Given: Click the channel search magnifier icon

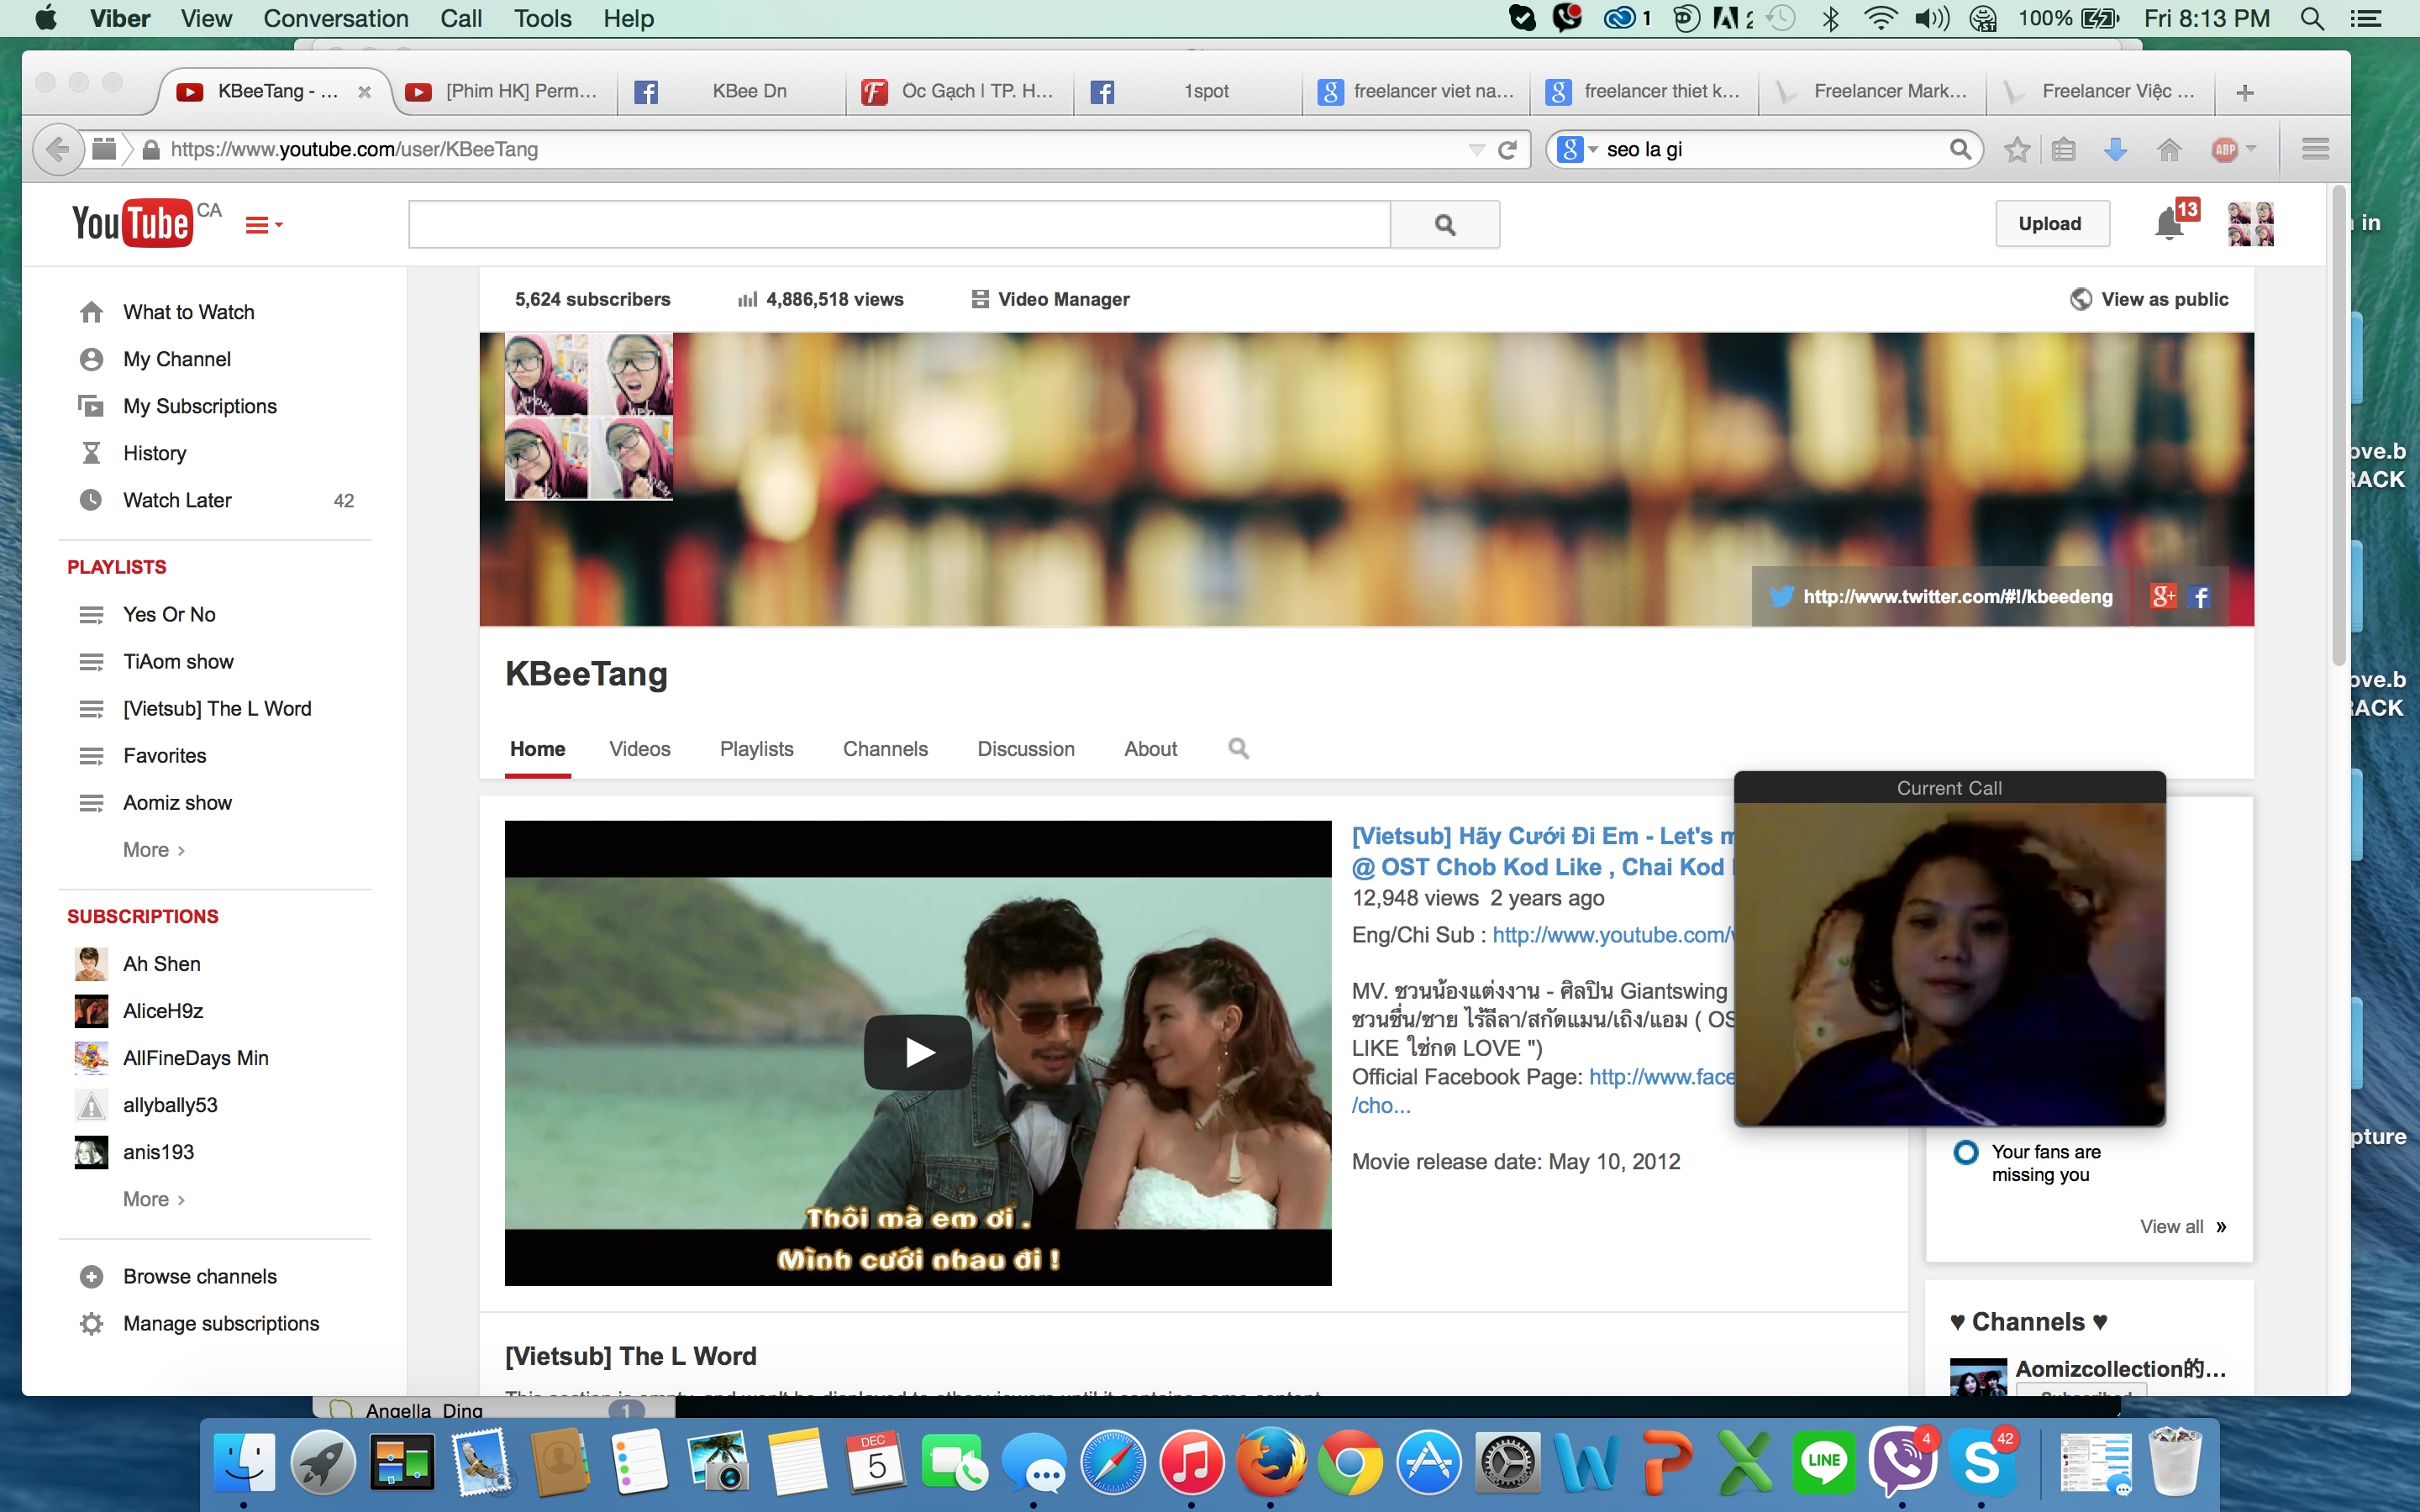Looking at the screenshot, I should click(1238, 748).
